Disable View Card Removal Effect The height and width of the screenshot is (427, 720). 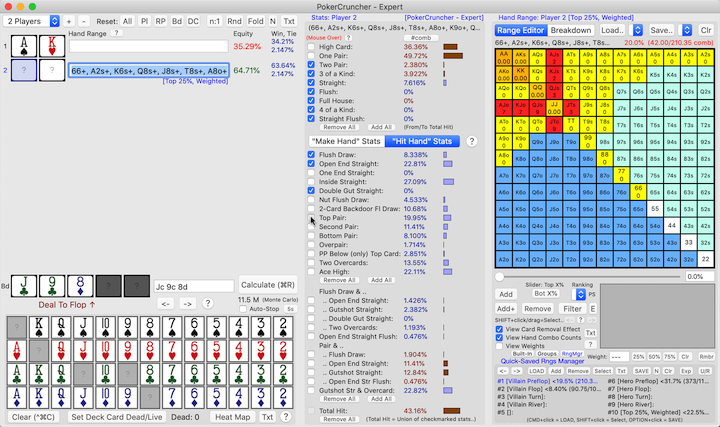499,329
